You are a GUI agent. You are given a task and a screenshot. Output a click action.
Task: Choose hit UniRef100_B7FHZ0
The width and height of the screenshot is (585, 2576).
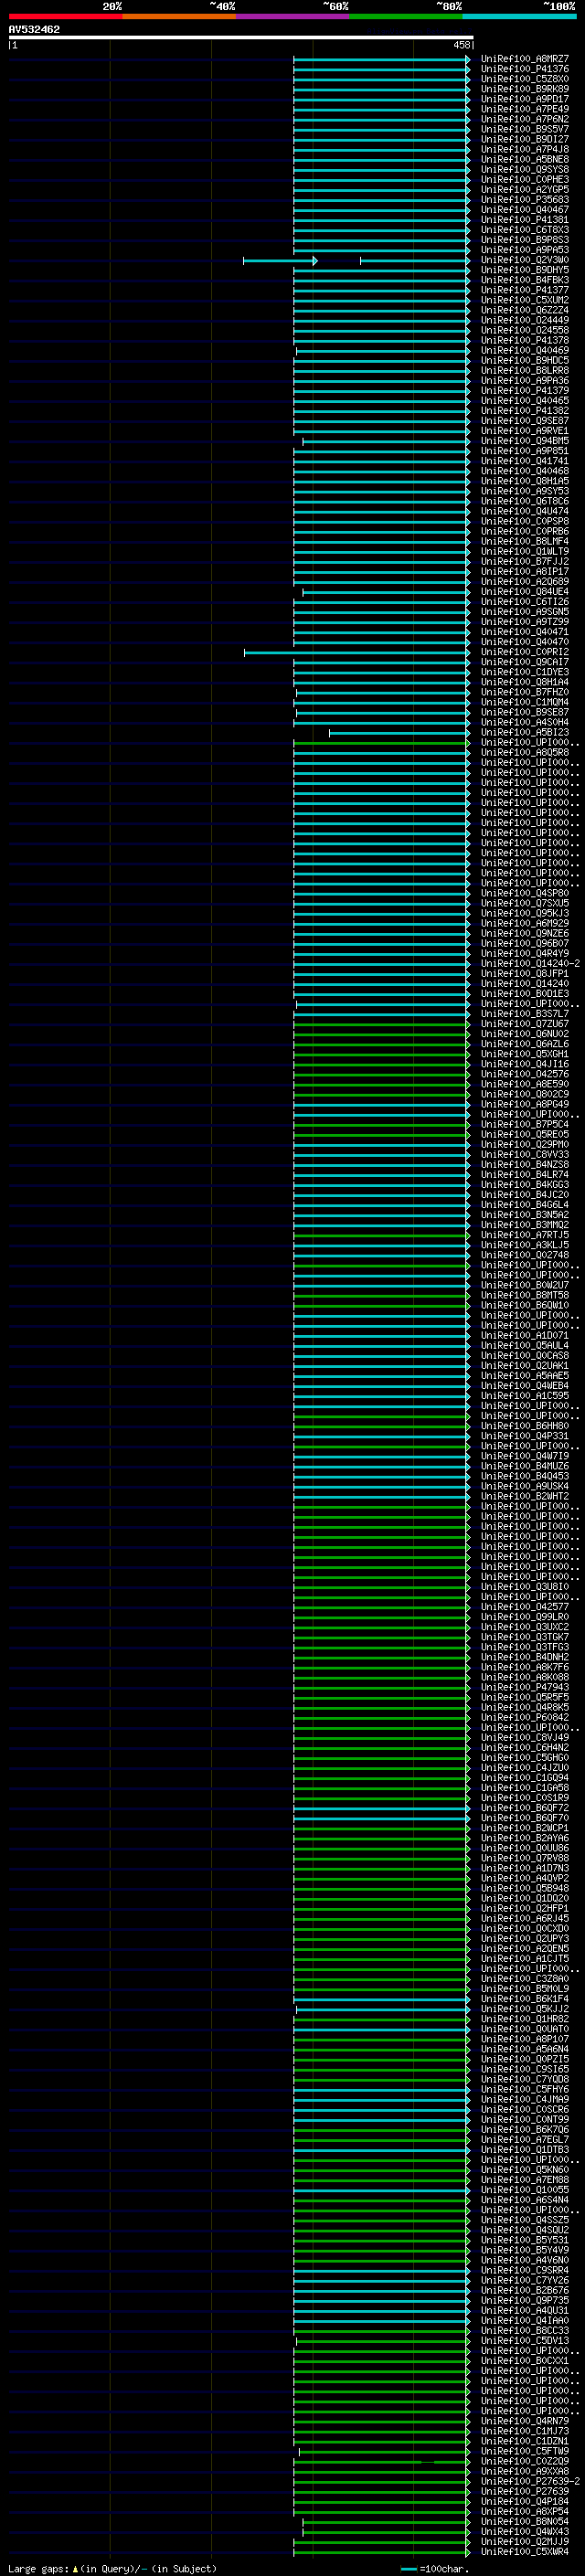(x=524, y=692)
